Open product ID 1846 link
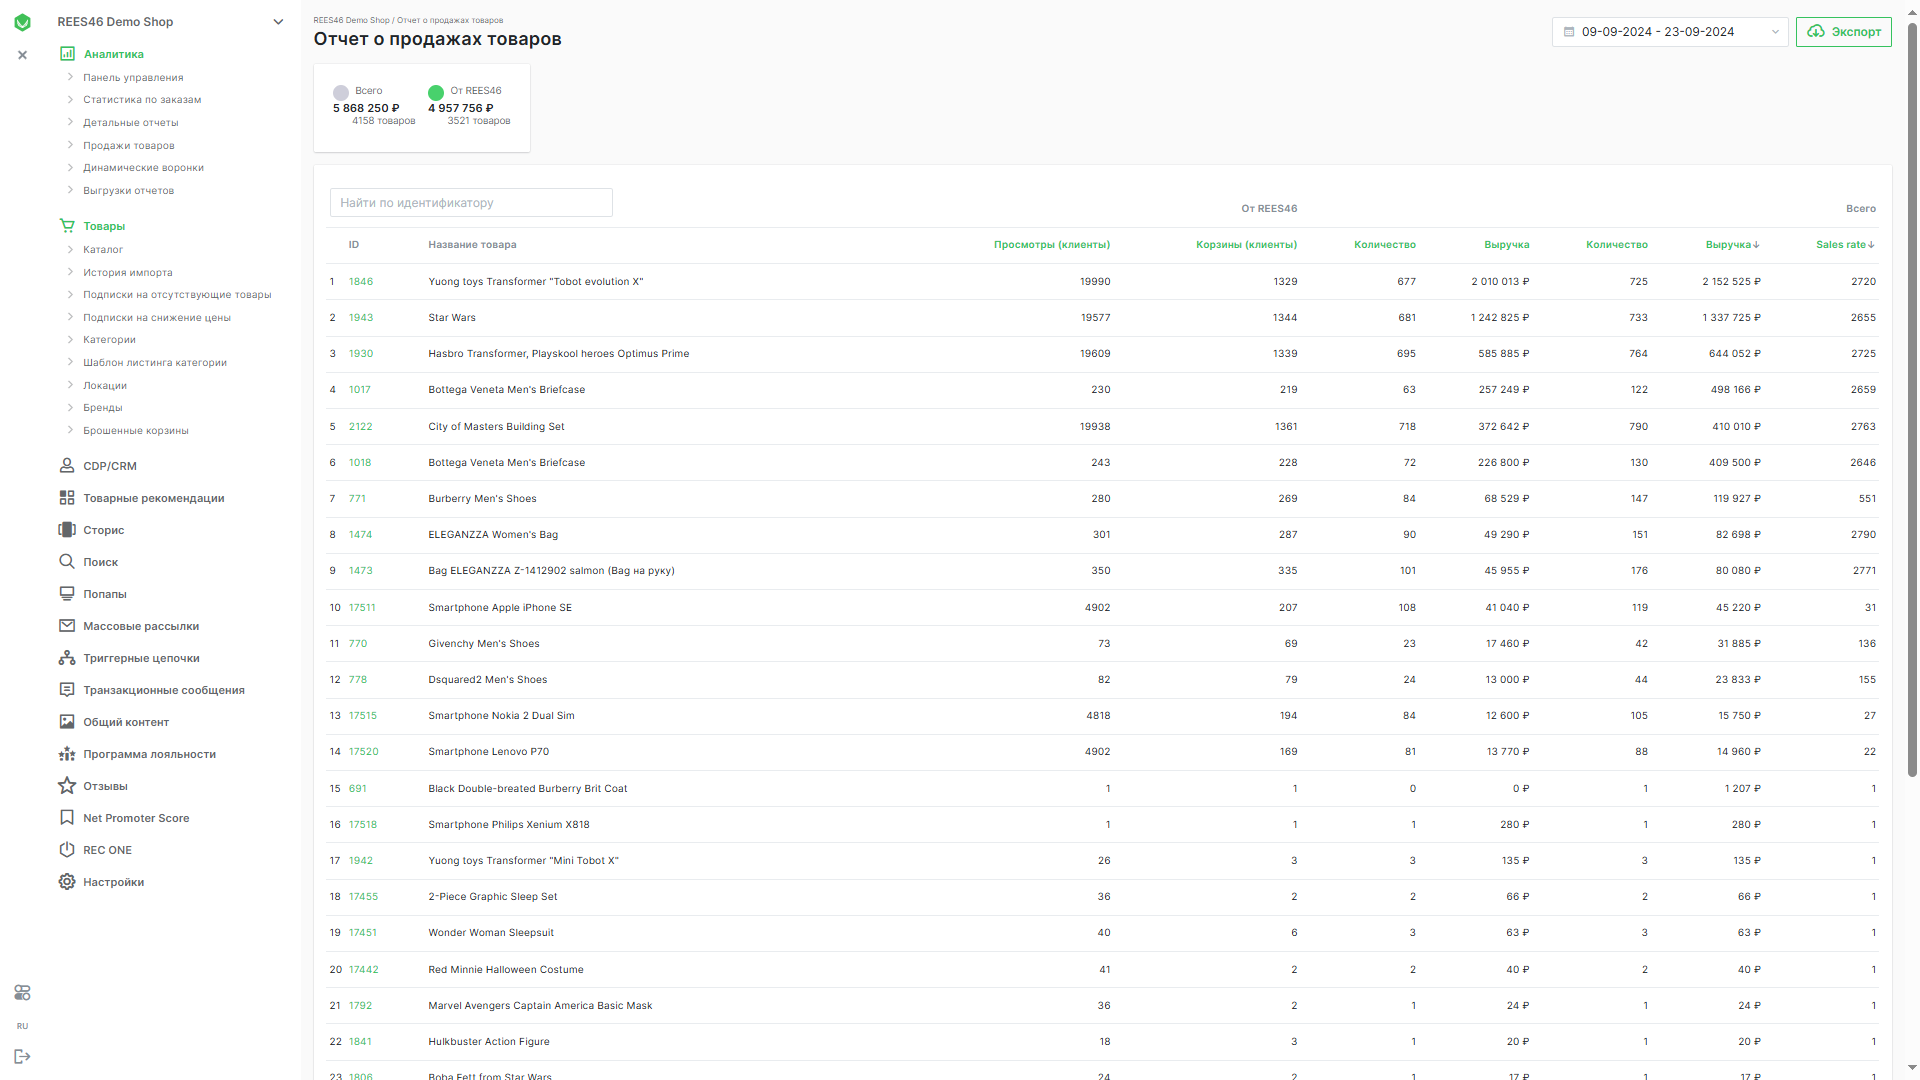1920x1080 pixels. (x=361, y=282)
